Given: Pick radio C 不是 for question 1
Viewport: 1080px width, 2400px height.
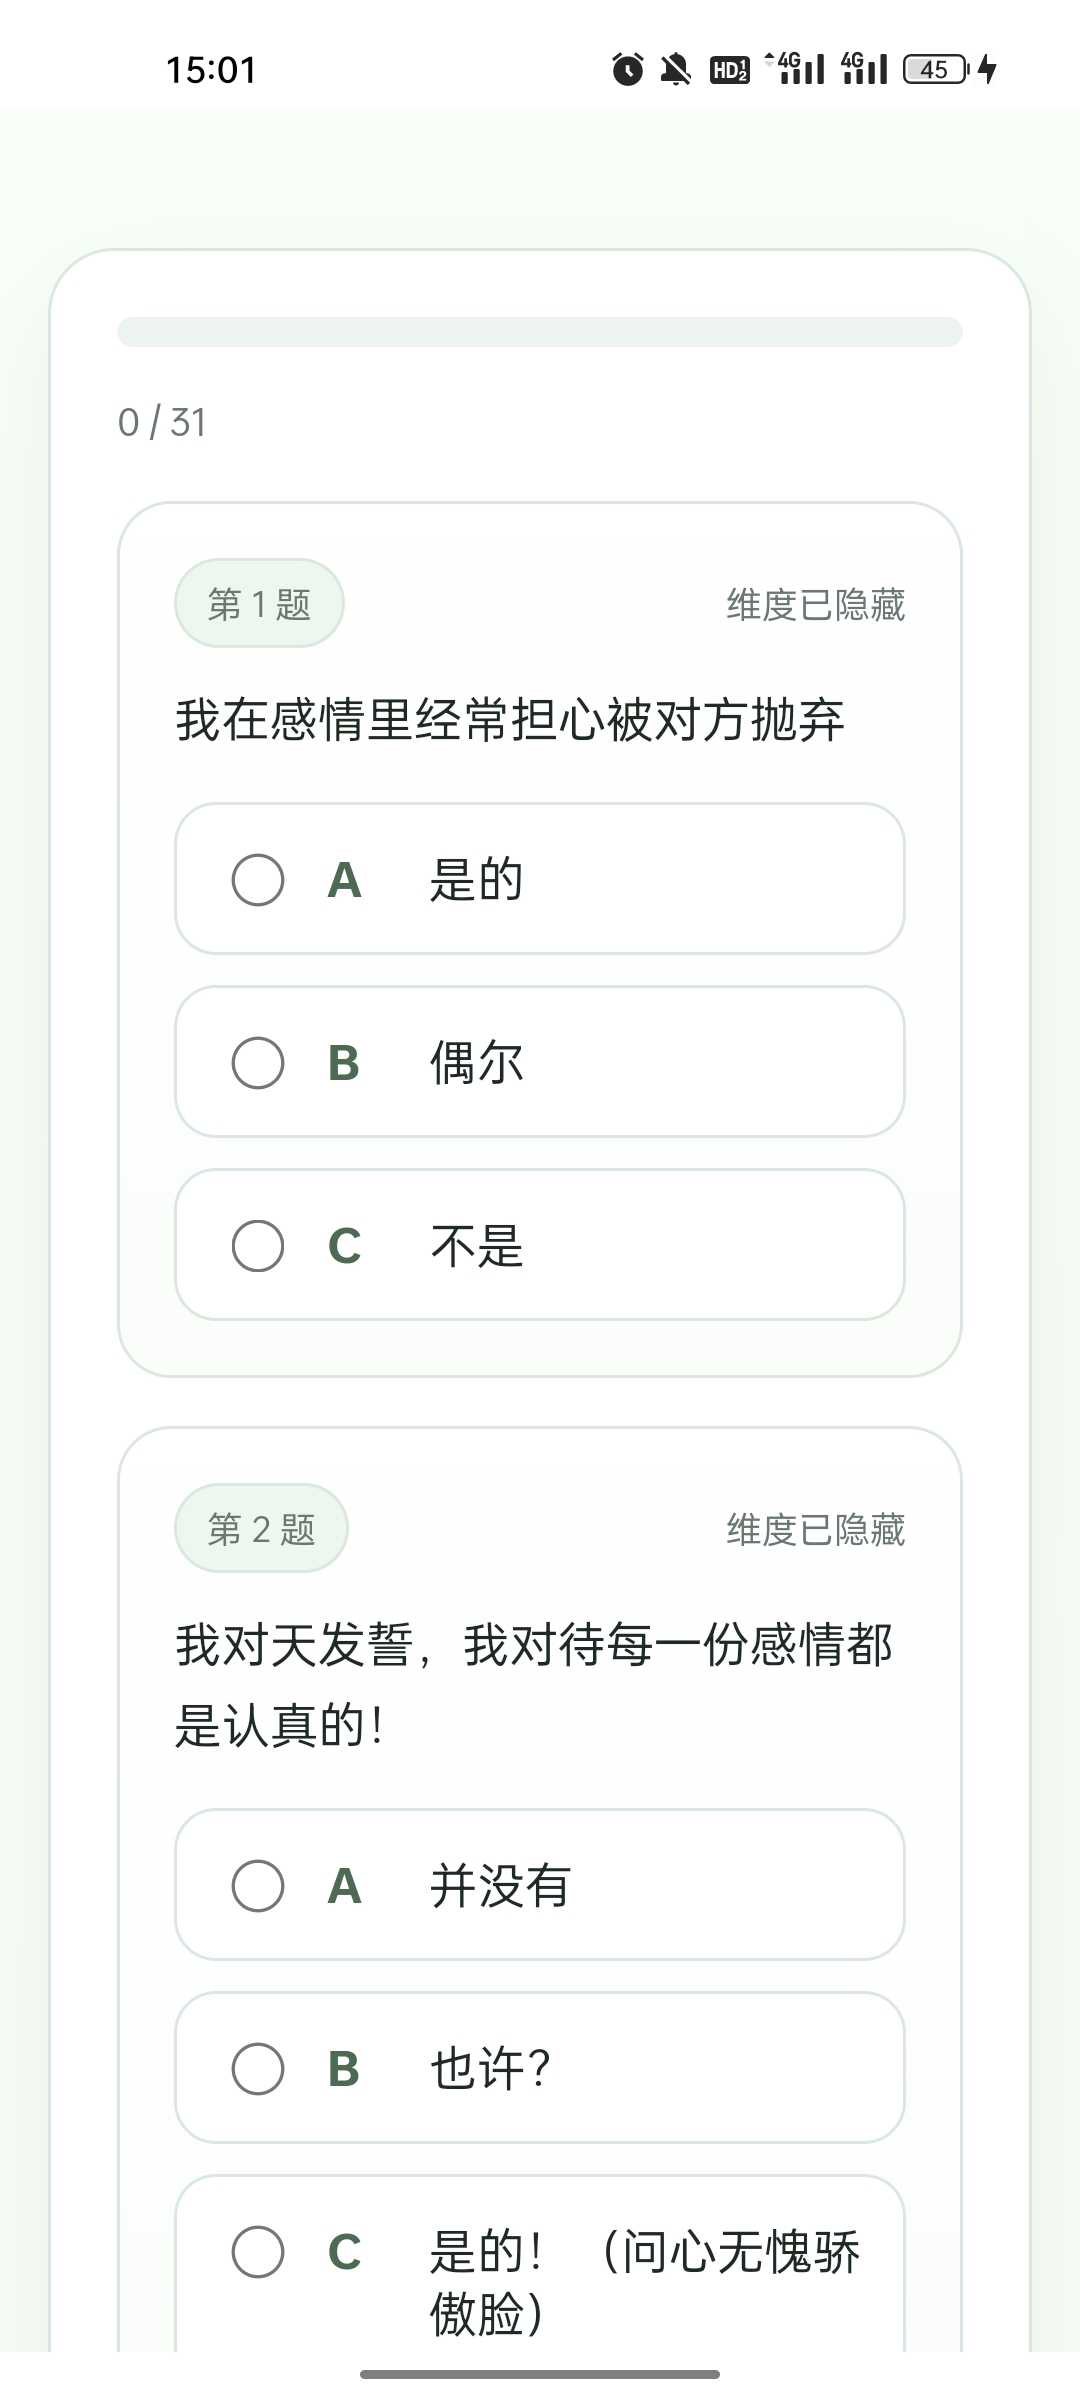Looking at the screenshot, I should 258,1245.
